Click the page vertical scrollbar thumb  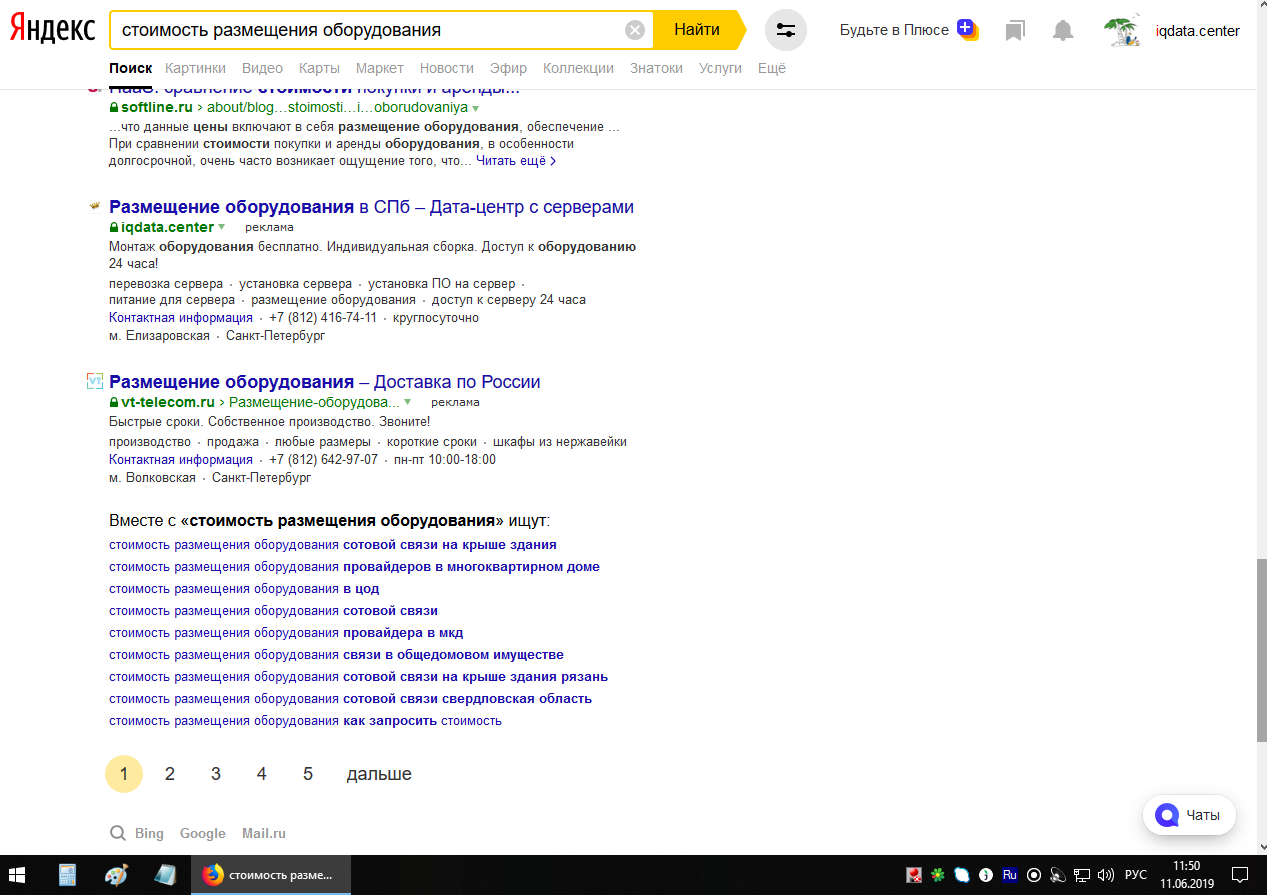1260,650
